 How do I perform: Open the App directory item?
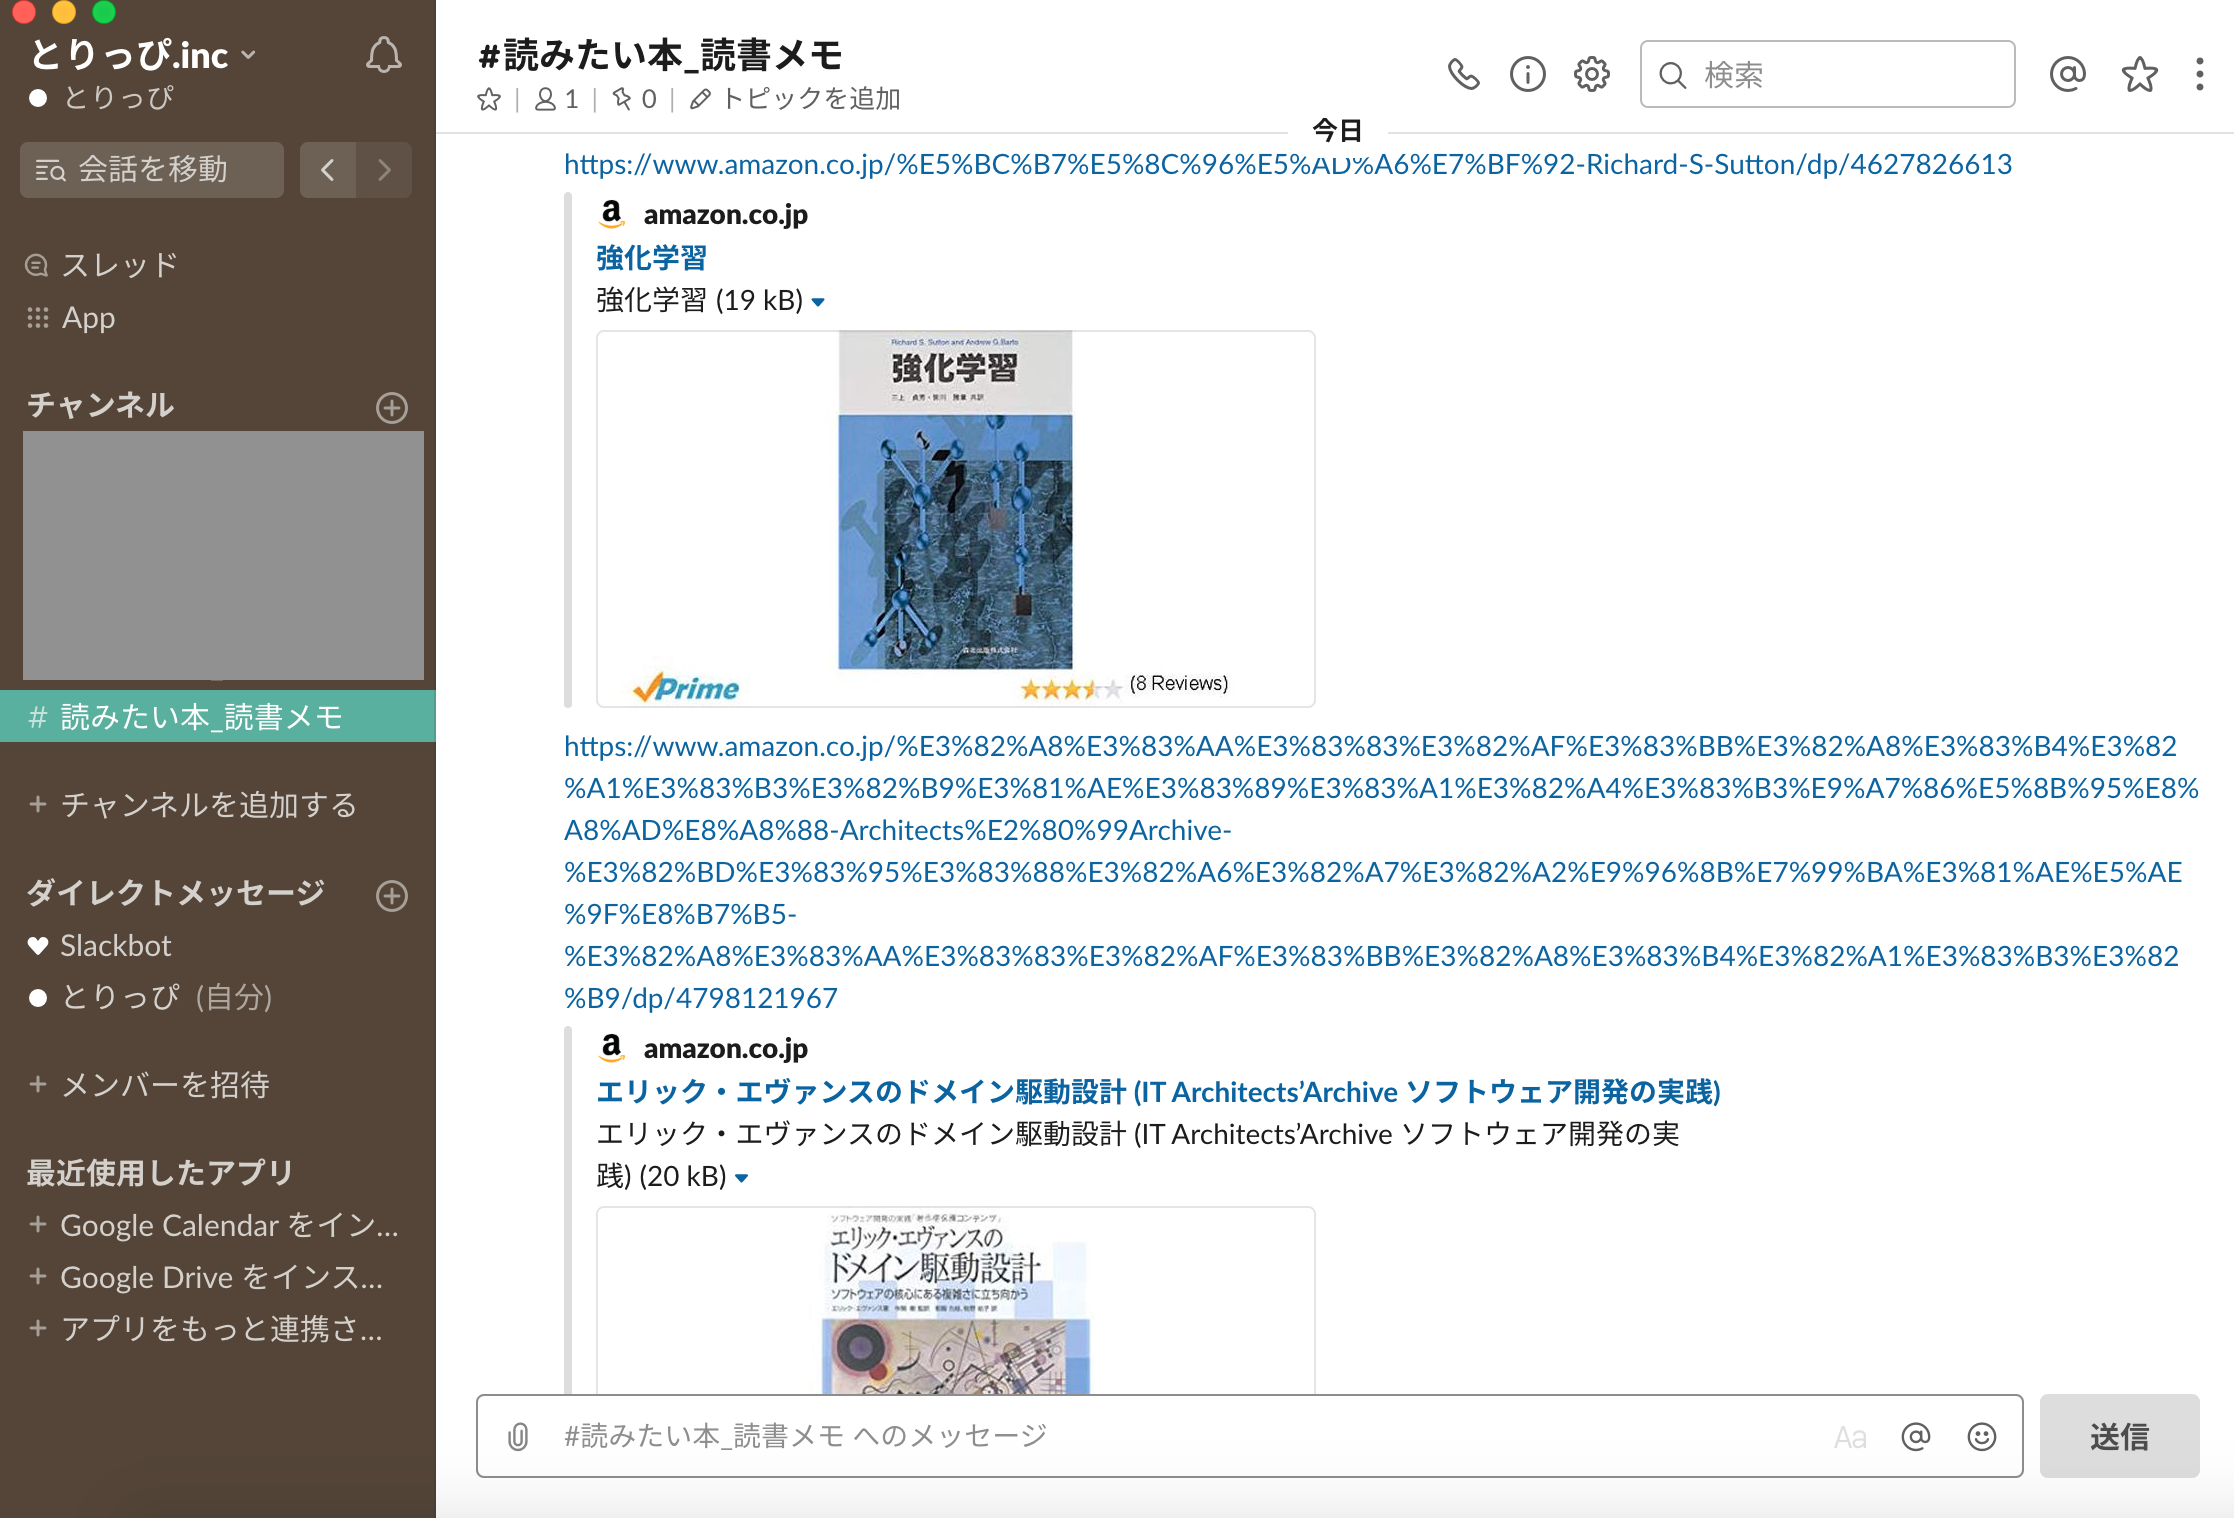coord(71,318)
